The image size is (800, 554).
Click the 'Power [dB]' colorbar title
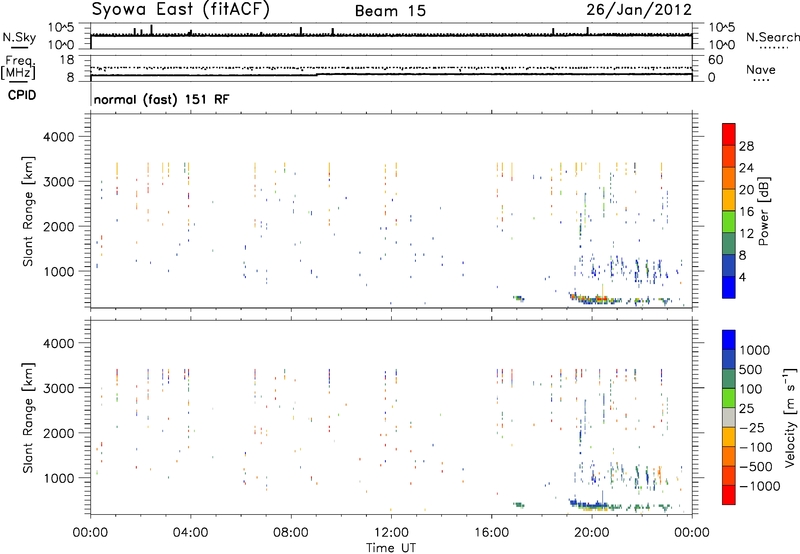pos(764,211)
